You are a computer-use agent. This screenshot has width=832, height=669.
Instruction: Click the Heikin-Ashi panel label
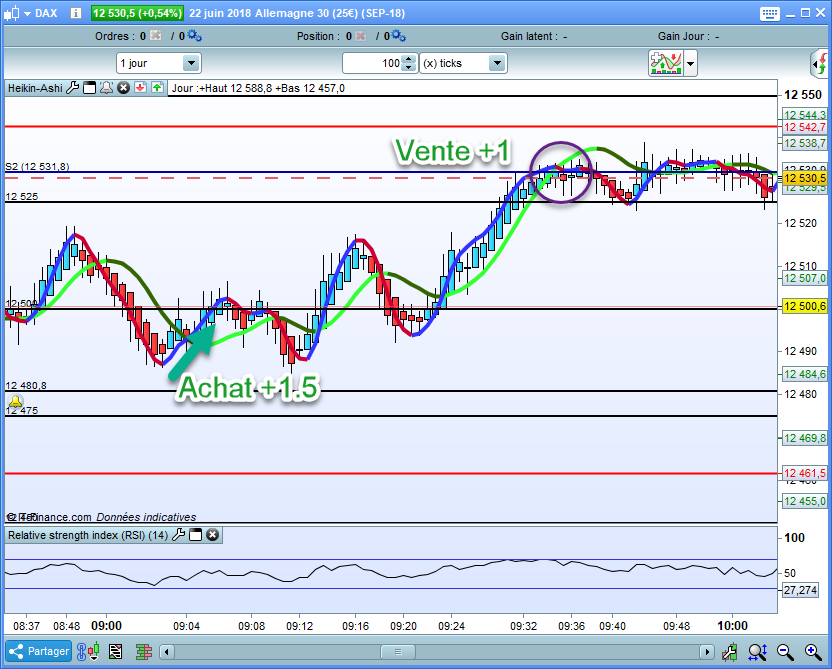click(35, 88)
